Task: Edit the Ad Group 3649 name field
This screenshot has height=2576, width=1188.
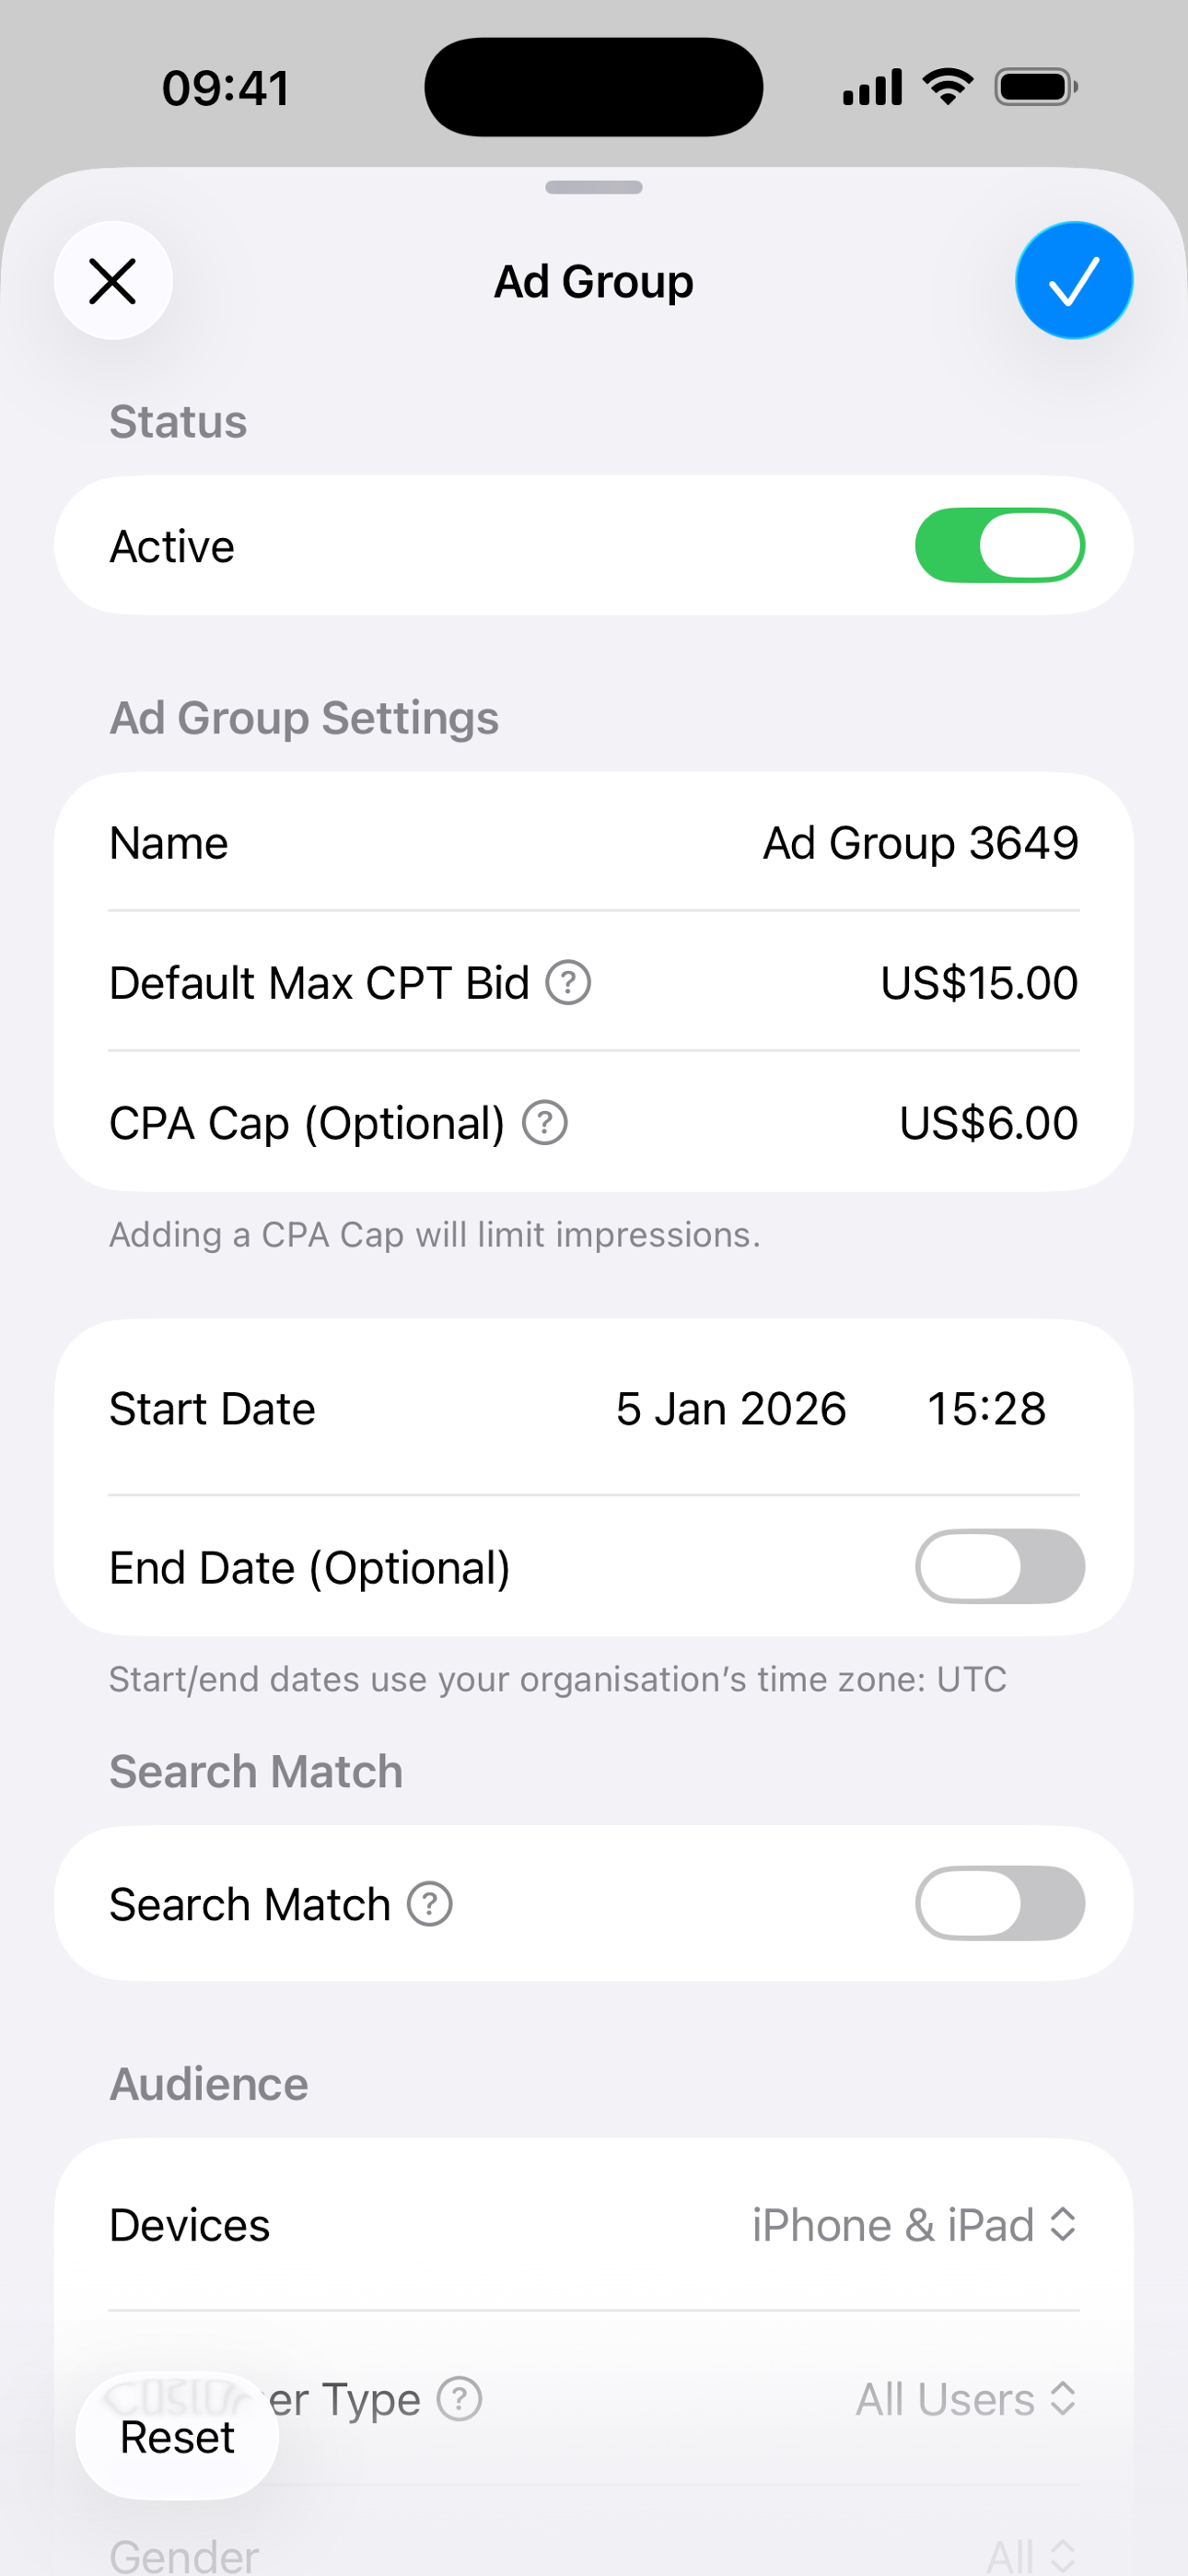Action: point(920,843)
